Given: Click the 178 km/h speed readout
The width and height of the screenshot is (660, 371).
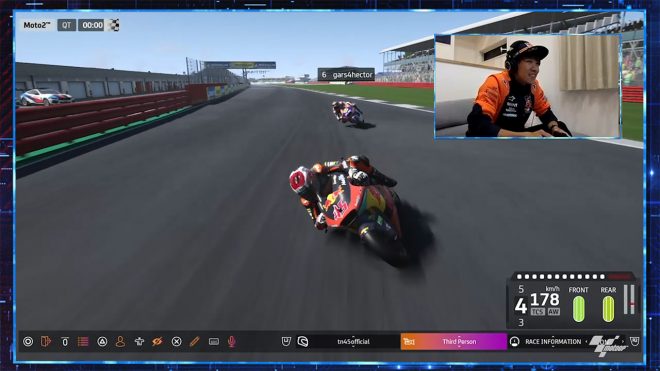Looking at the screenshot, I should (x=545, y=299).
